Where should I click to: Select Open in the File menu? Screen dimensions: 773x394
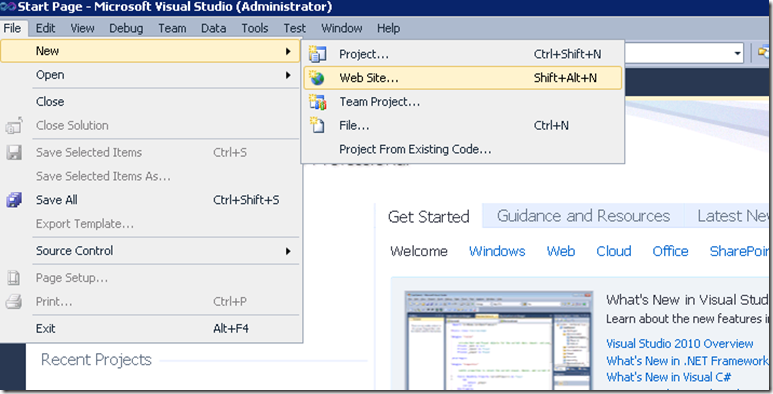150,75
